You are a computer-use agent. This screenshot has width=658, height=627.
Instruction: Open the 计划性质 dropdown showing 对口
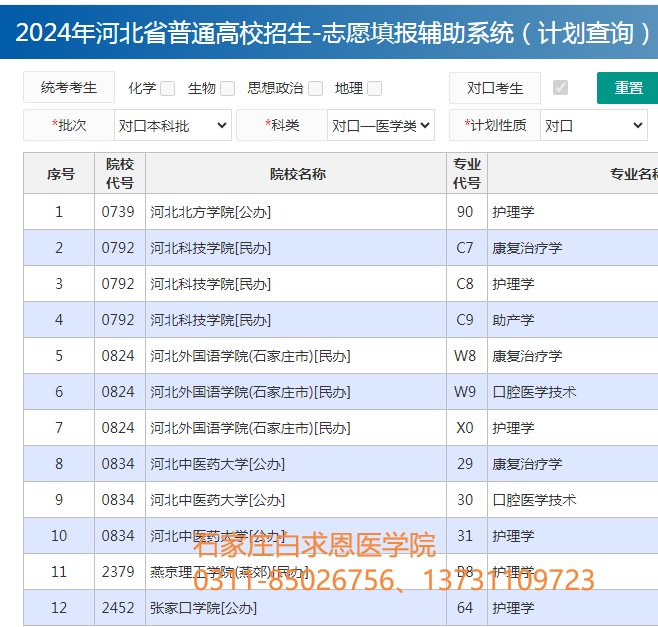pyautogui.click(x=594, y=126)
